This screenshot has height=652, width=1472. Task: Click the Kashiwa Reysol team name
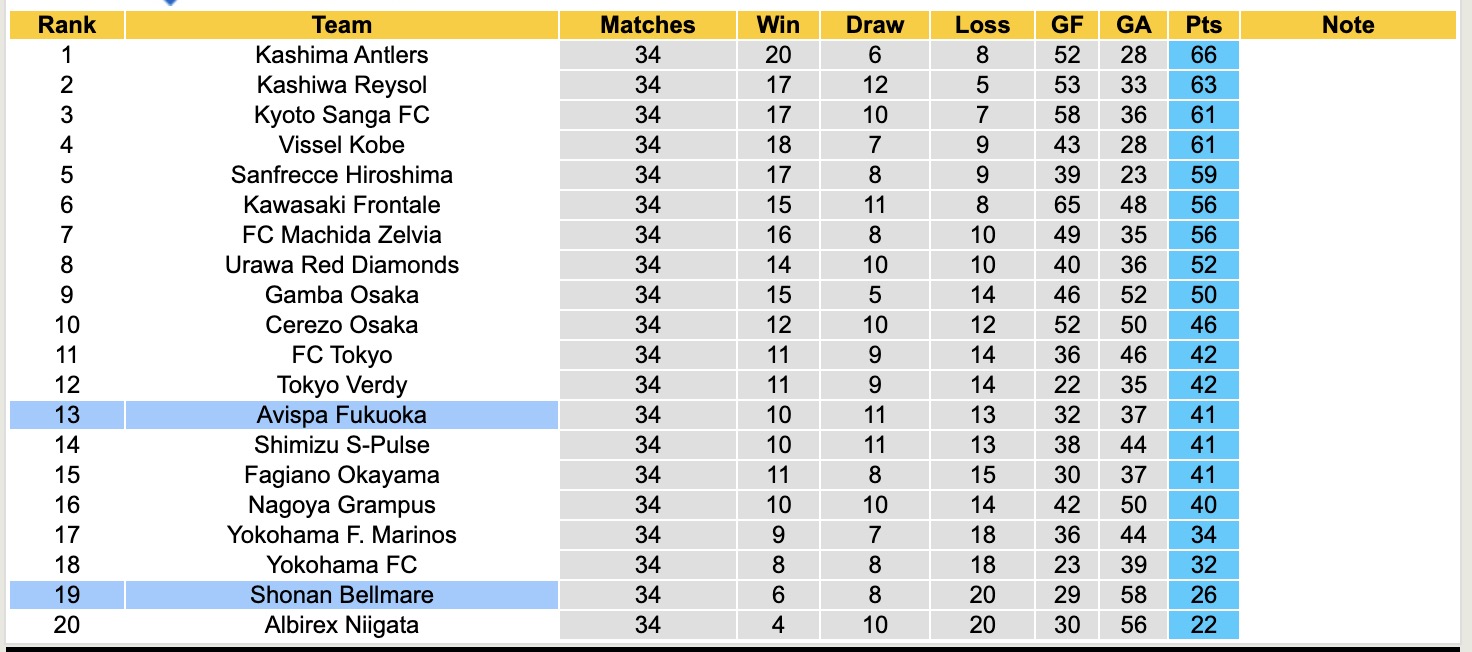tap(341, 85)
